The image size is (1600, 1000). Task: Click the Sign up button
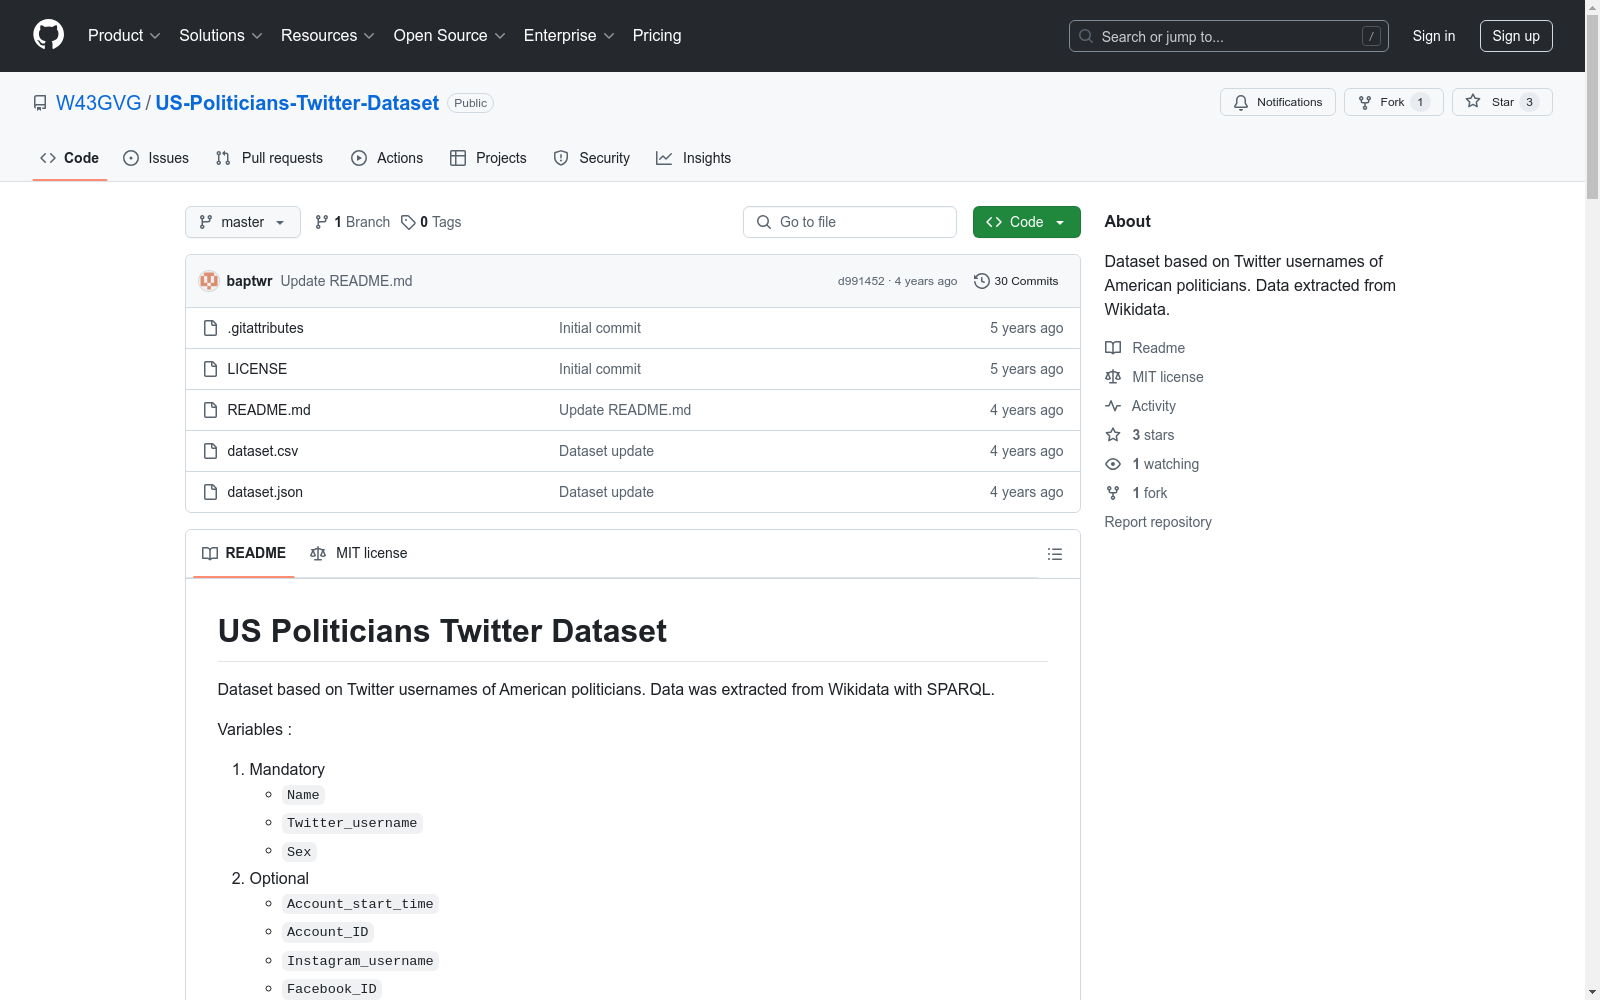tap(1516, 36)
